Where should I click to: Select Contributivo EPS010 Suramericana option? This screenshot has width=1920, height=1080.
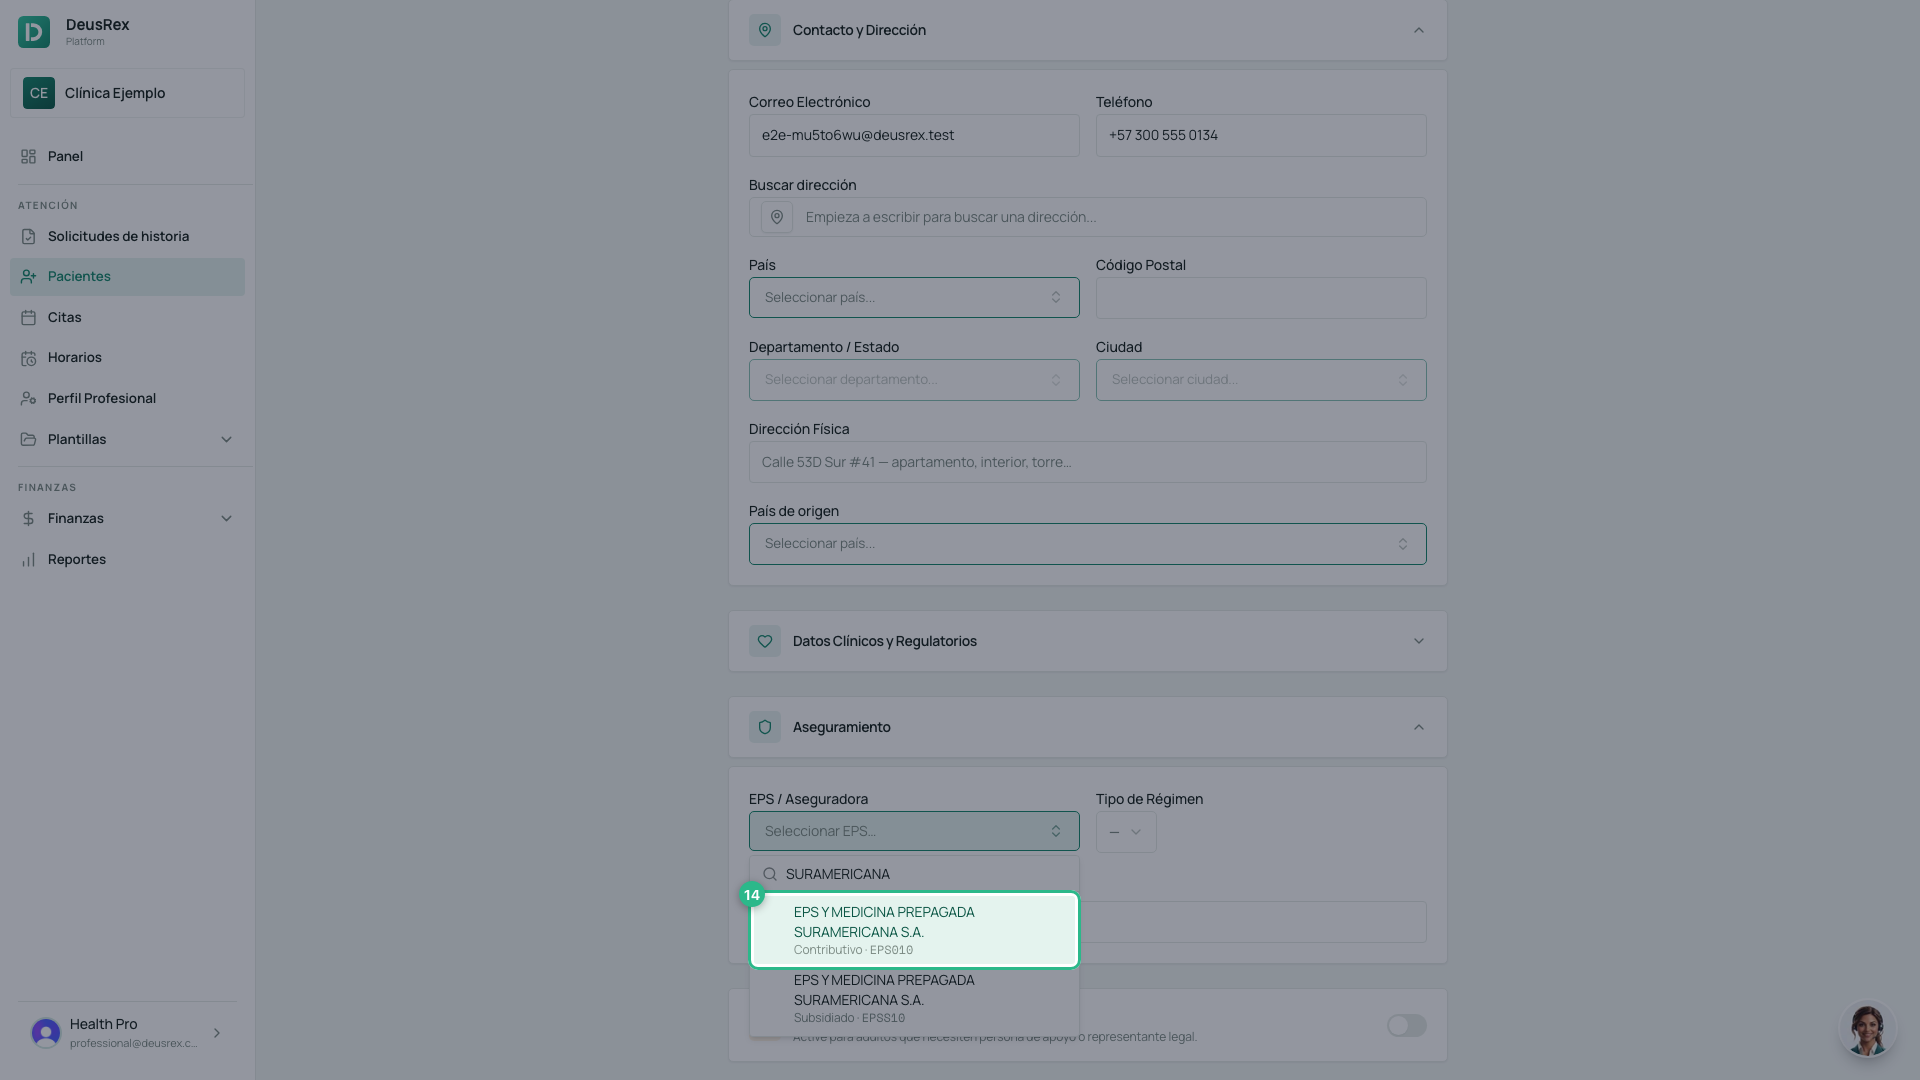[x=914, y=930]
